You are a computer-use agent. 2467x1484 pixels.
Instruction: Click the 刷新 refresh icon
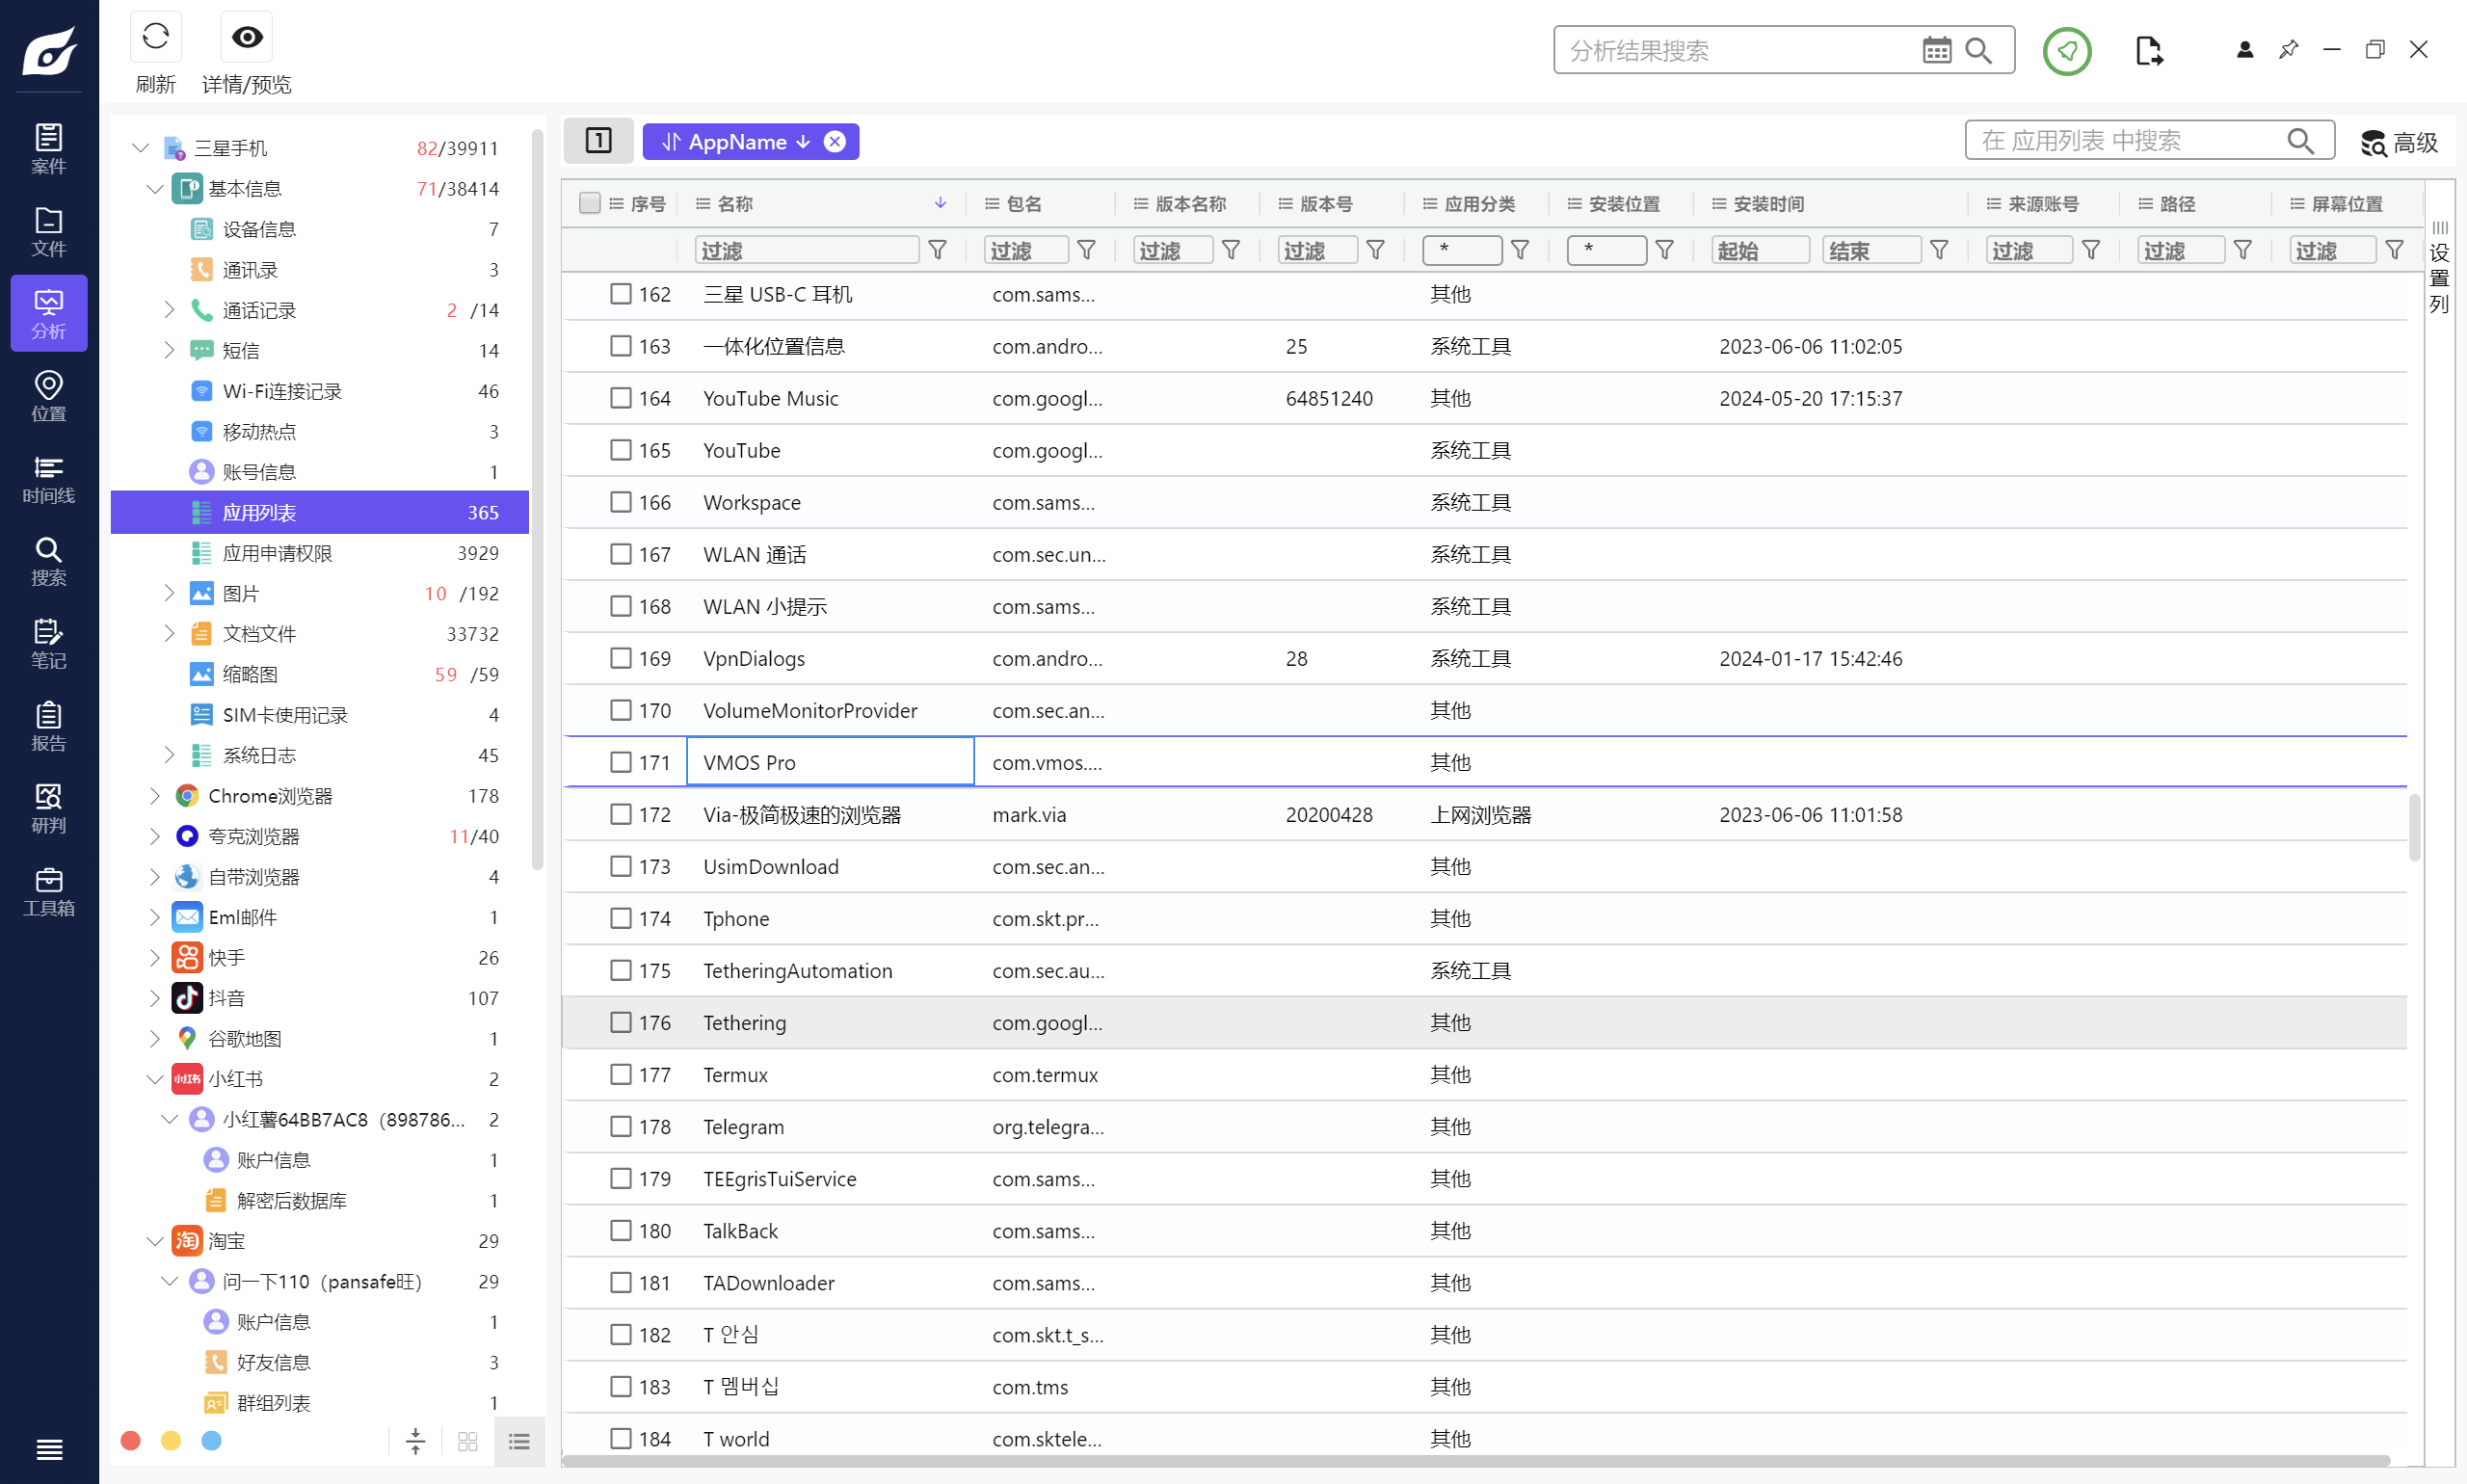(155, 38)
